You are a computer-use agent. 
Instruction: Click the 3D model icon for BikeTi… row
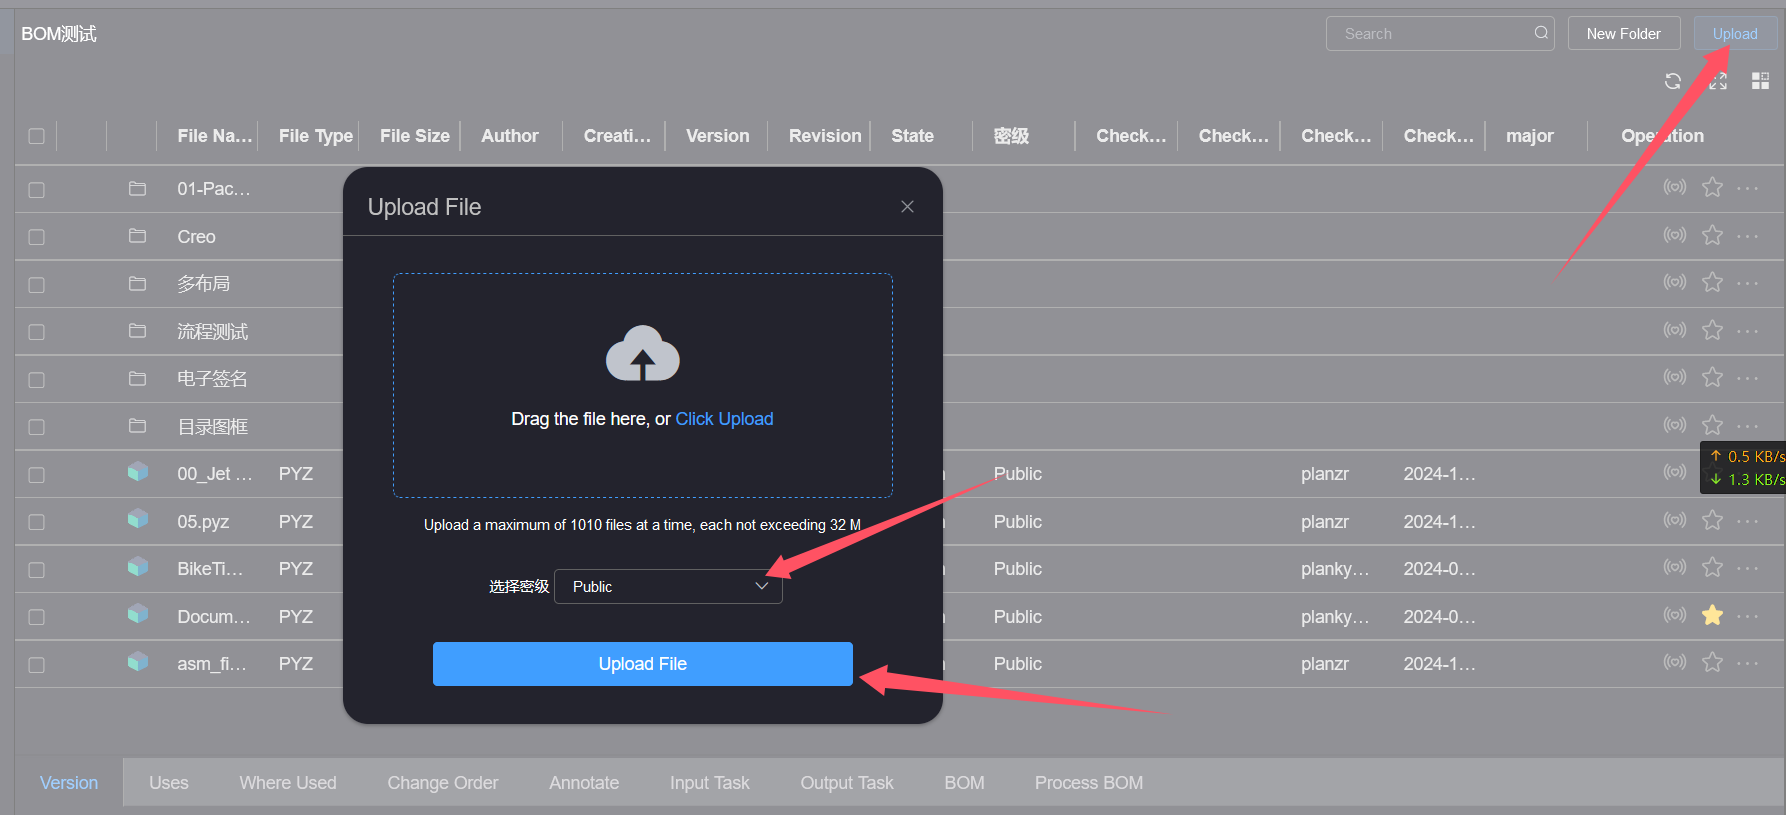(x=138, y=567)
